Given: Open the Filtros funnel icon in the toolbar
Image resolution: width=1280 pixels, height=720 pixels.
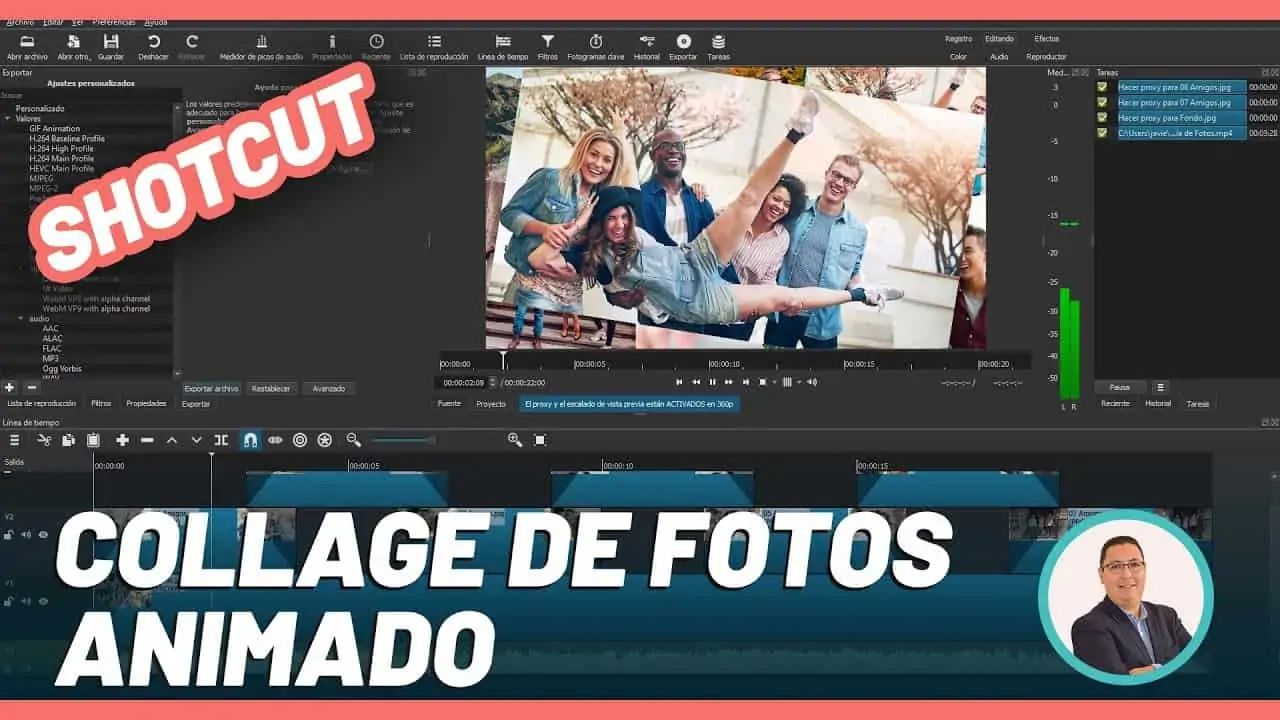Looking at the screenshot, I should coord(548,42).
